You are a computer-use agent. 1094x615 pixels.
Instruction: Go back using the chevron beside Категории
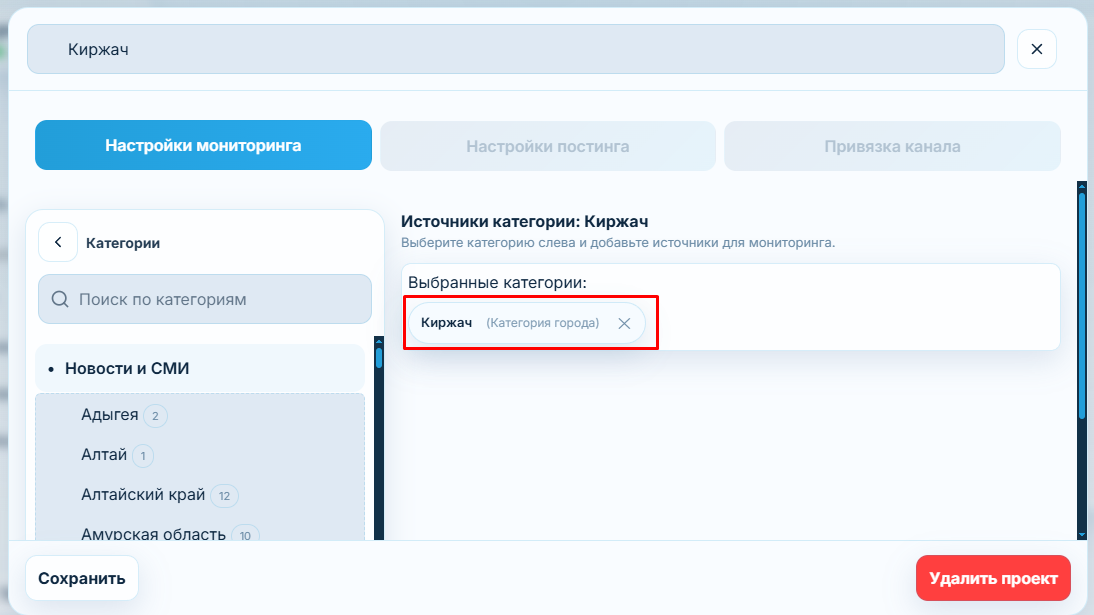(58, 242)
